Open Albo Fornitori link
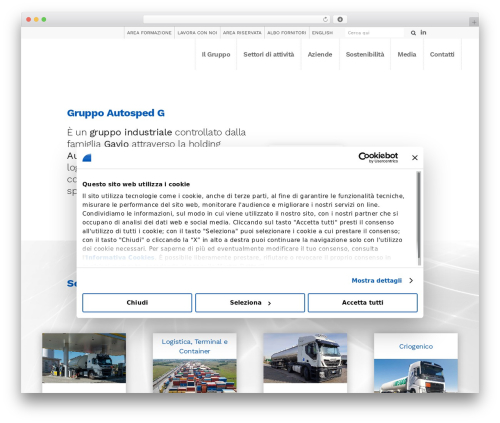The width and height of the screenshot is (500, 423). pos(286,33)
